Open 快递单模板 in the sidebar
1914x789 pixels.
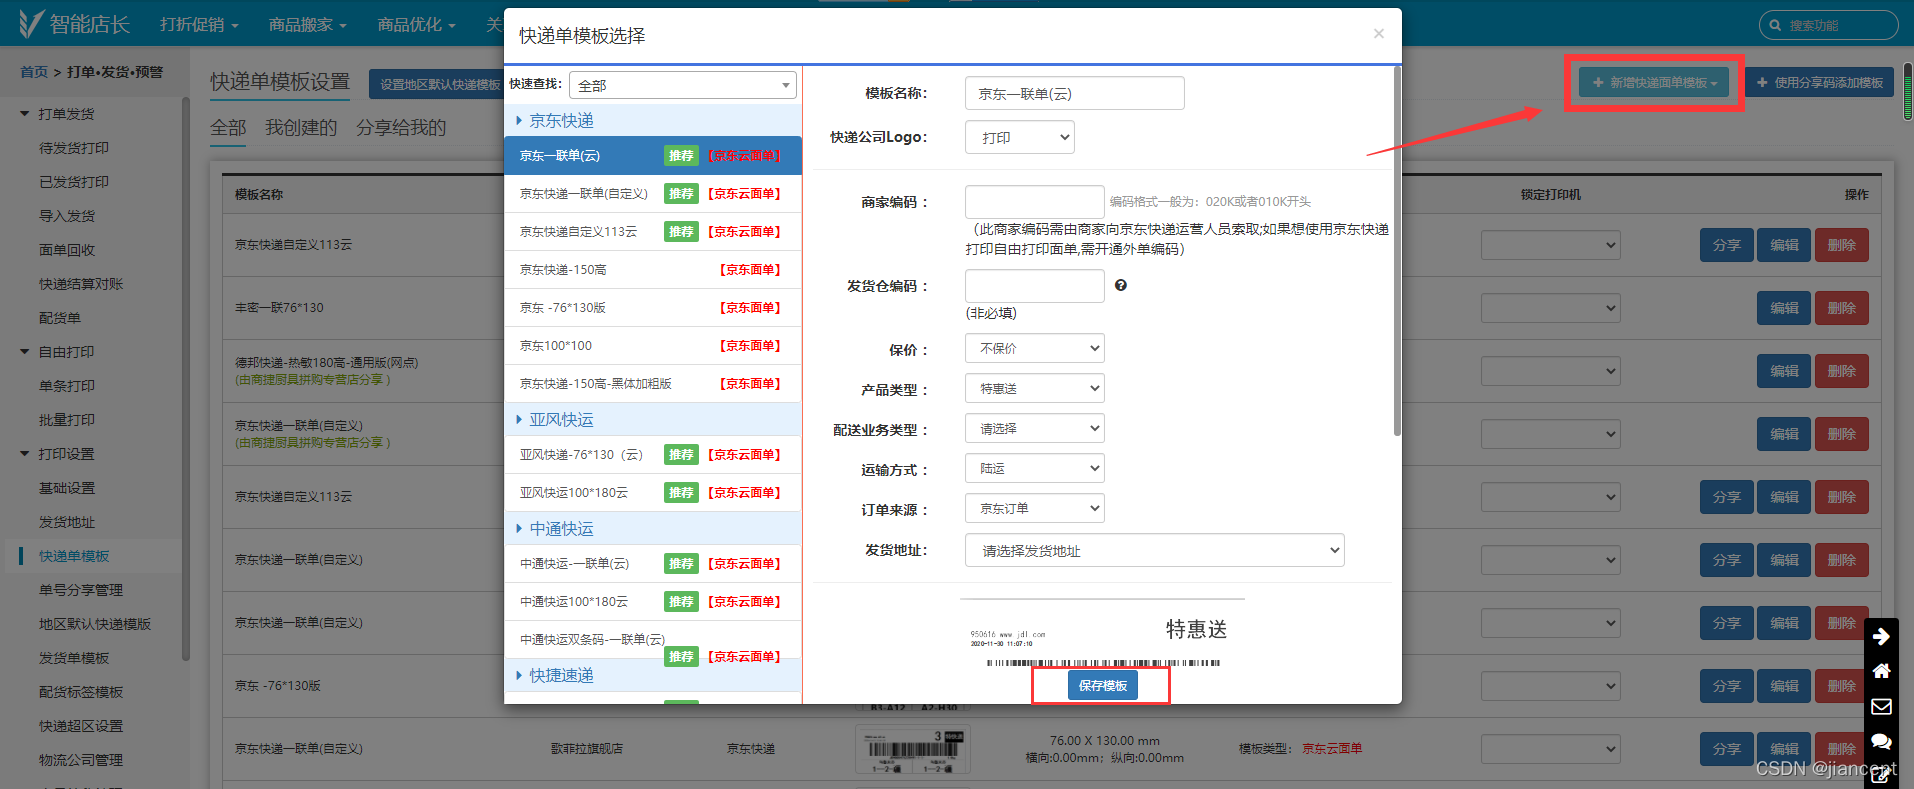pyautogui.click(x=74, y=556)
